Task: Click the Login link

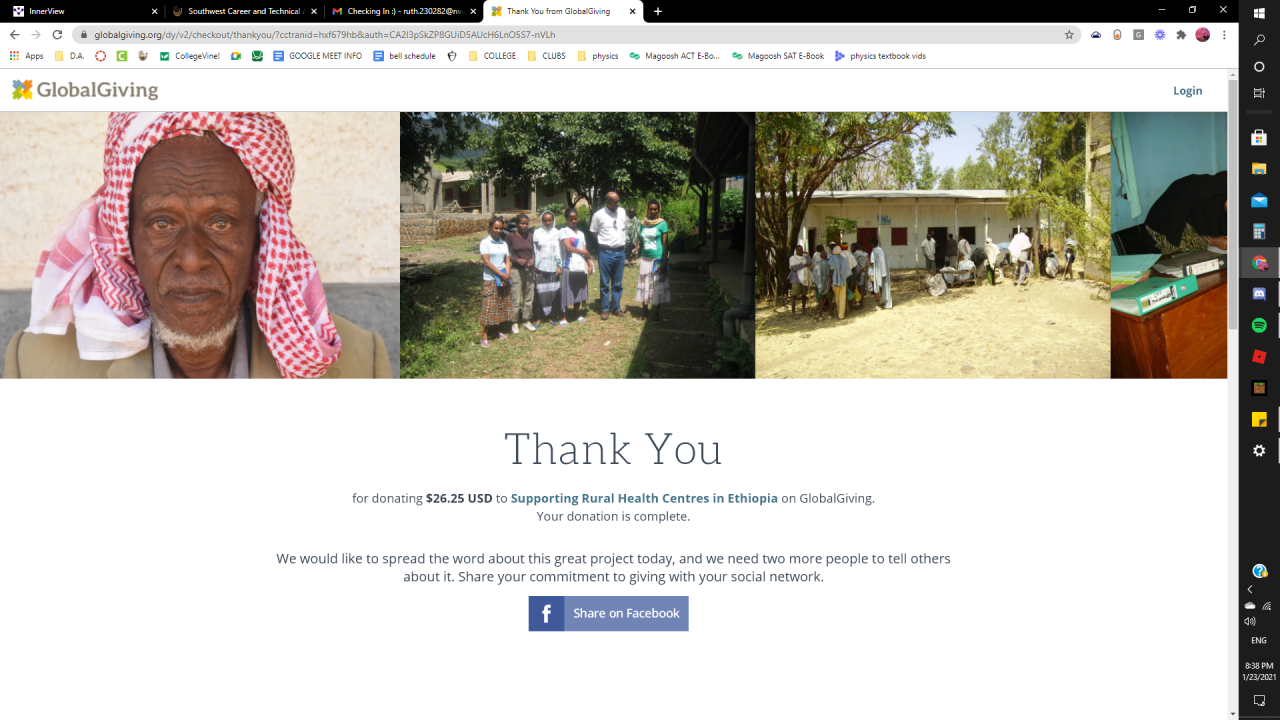Action: 1187,90
